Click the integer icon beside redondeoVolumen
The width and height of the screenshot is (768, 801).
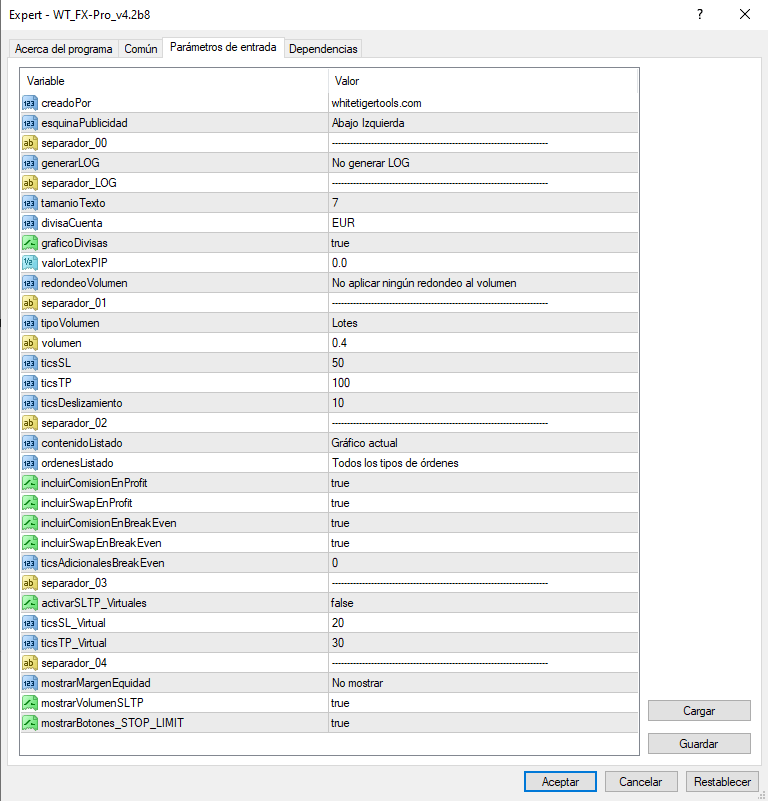tap(30, 283)
